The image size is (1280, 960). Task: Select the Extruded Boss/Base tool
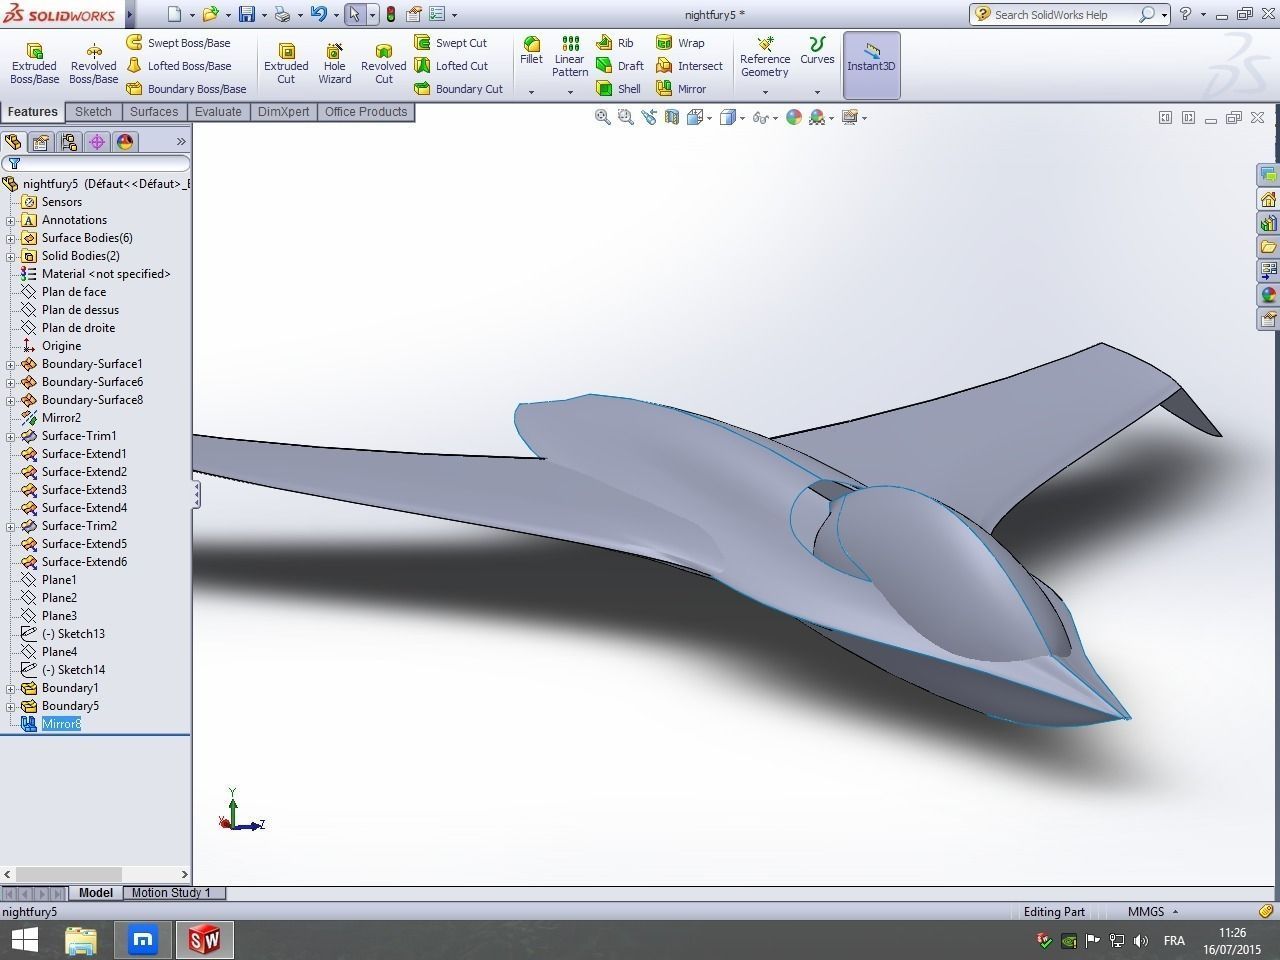34,64
